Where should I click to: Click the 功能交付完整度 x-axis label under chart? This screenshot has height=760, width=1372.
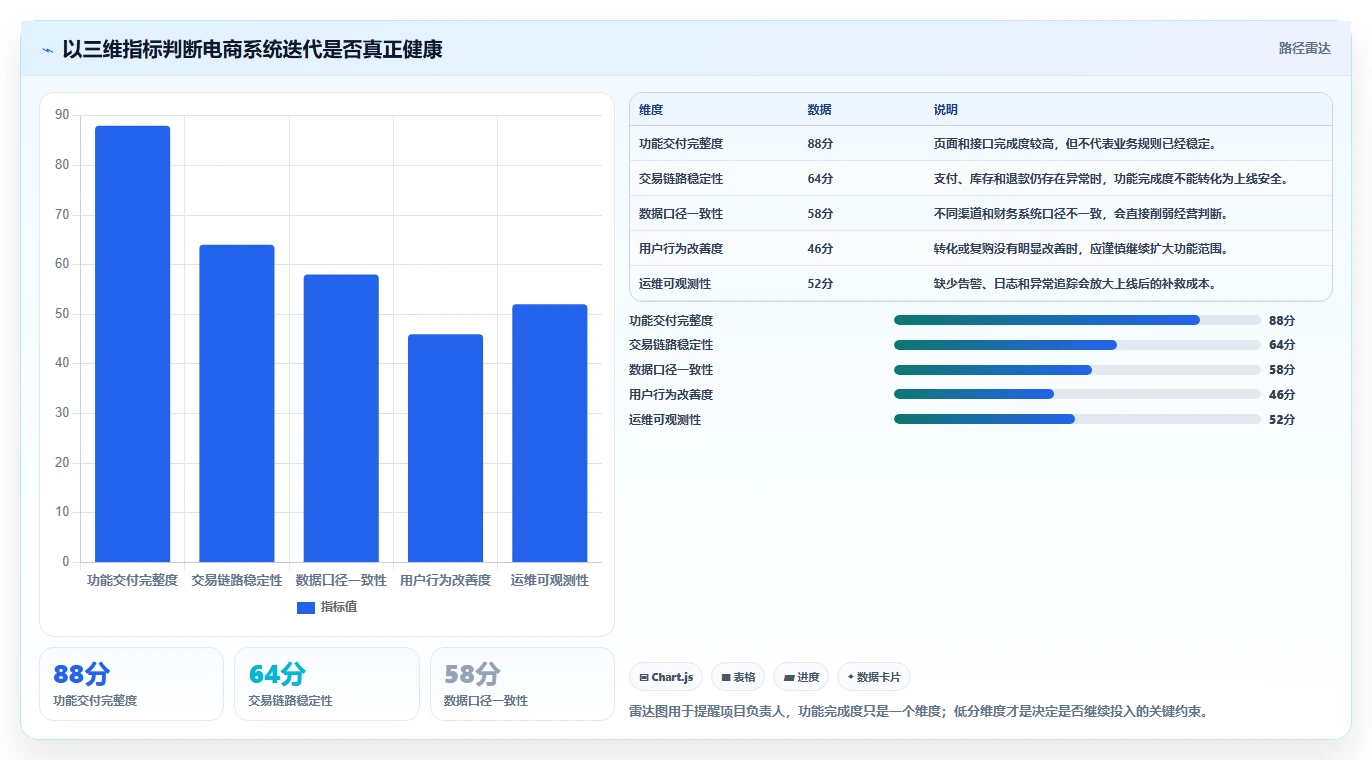pyautogui.click(x=132, y=580)
